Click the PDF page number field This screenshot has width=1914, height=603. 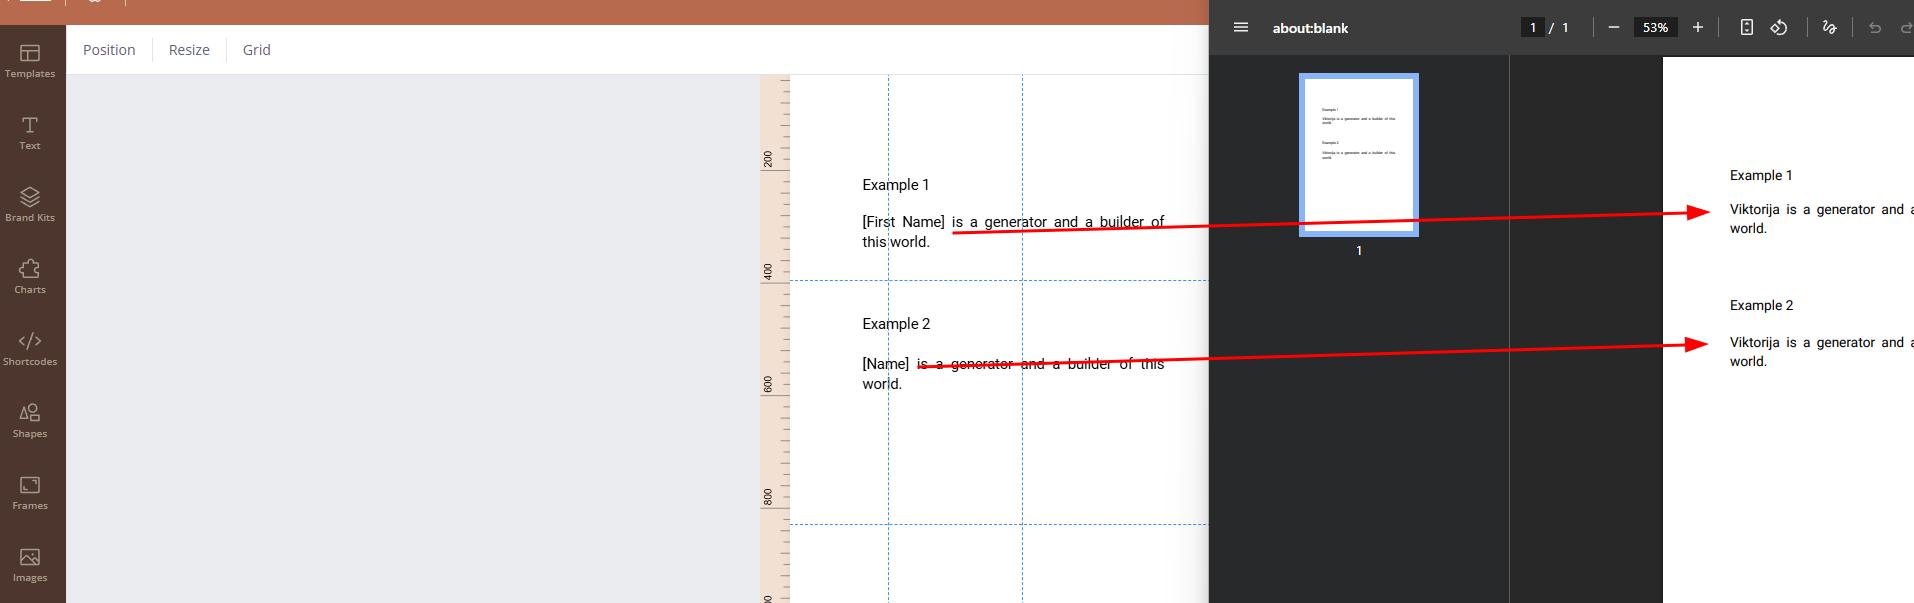(x=1532, y=28)
